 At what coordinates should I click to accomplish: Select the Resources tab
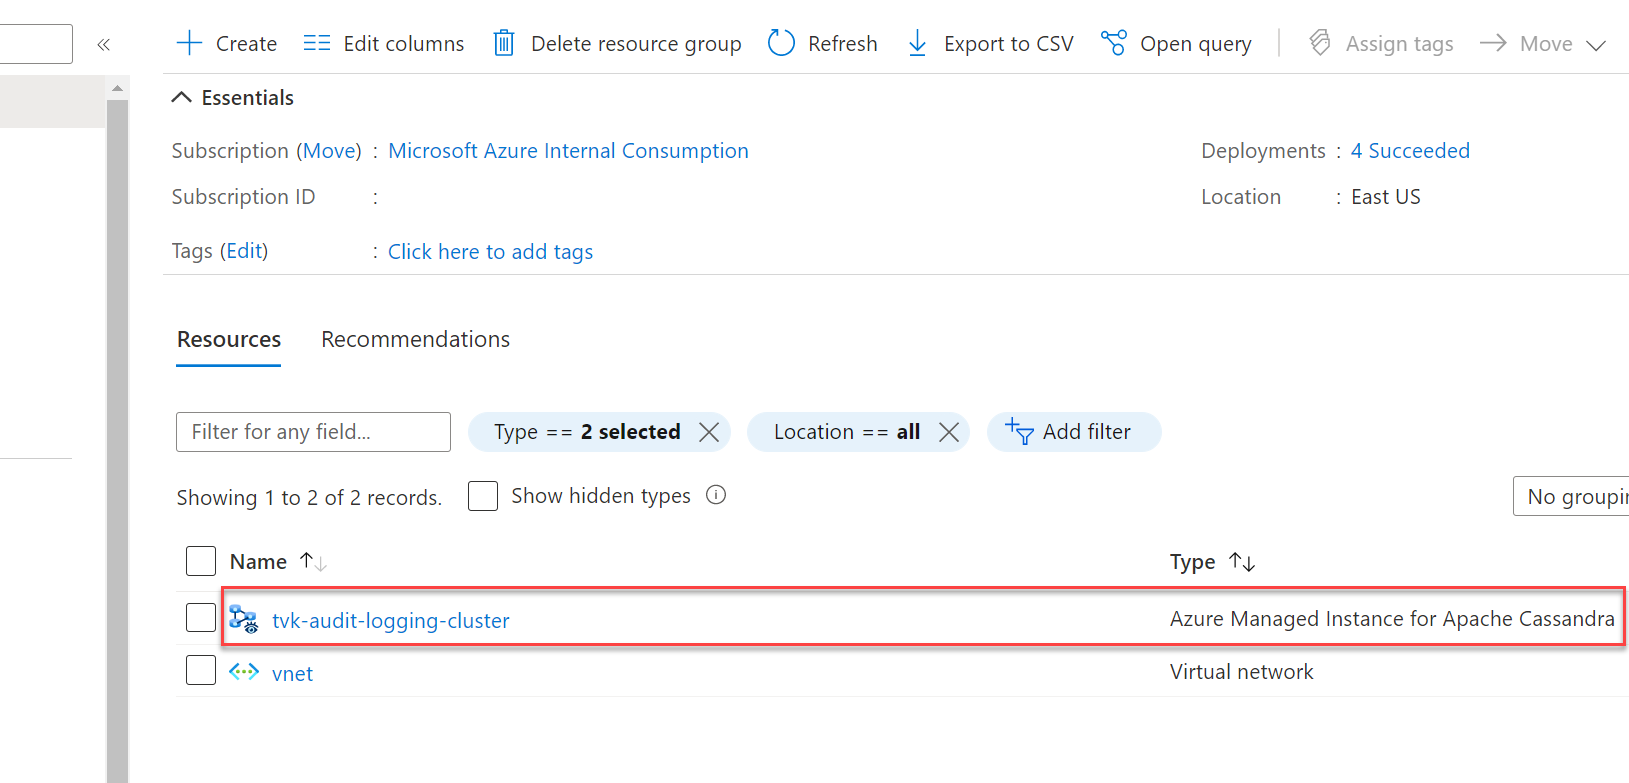pos(229,340)
